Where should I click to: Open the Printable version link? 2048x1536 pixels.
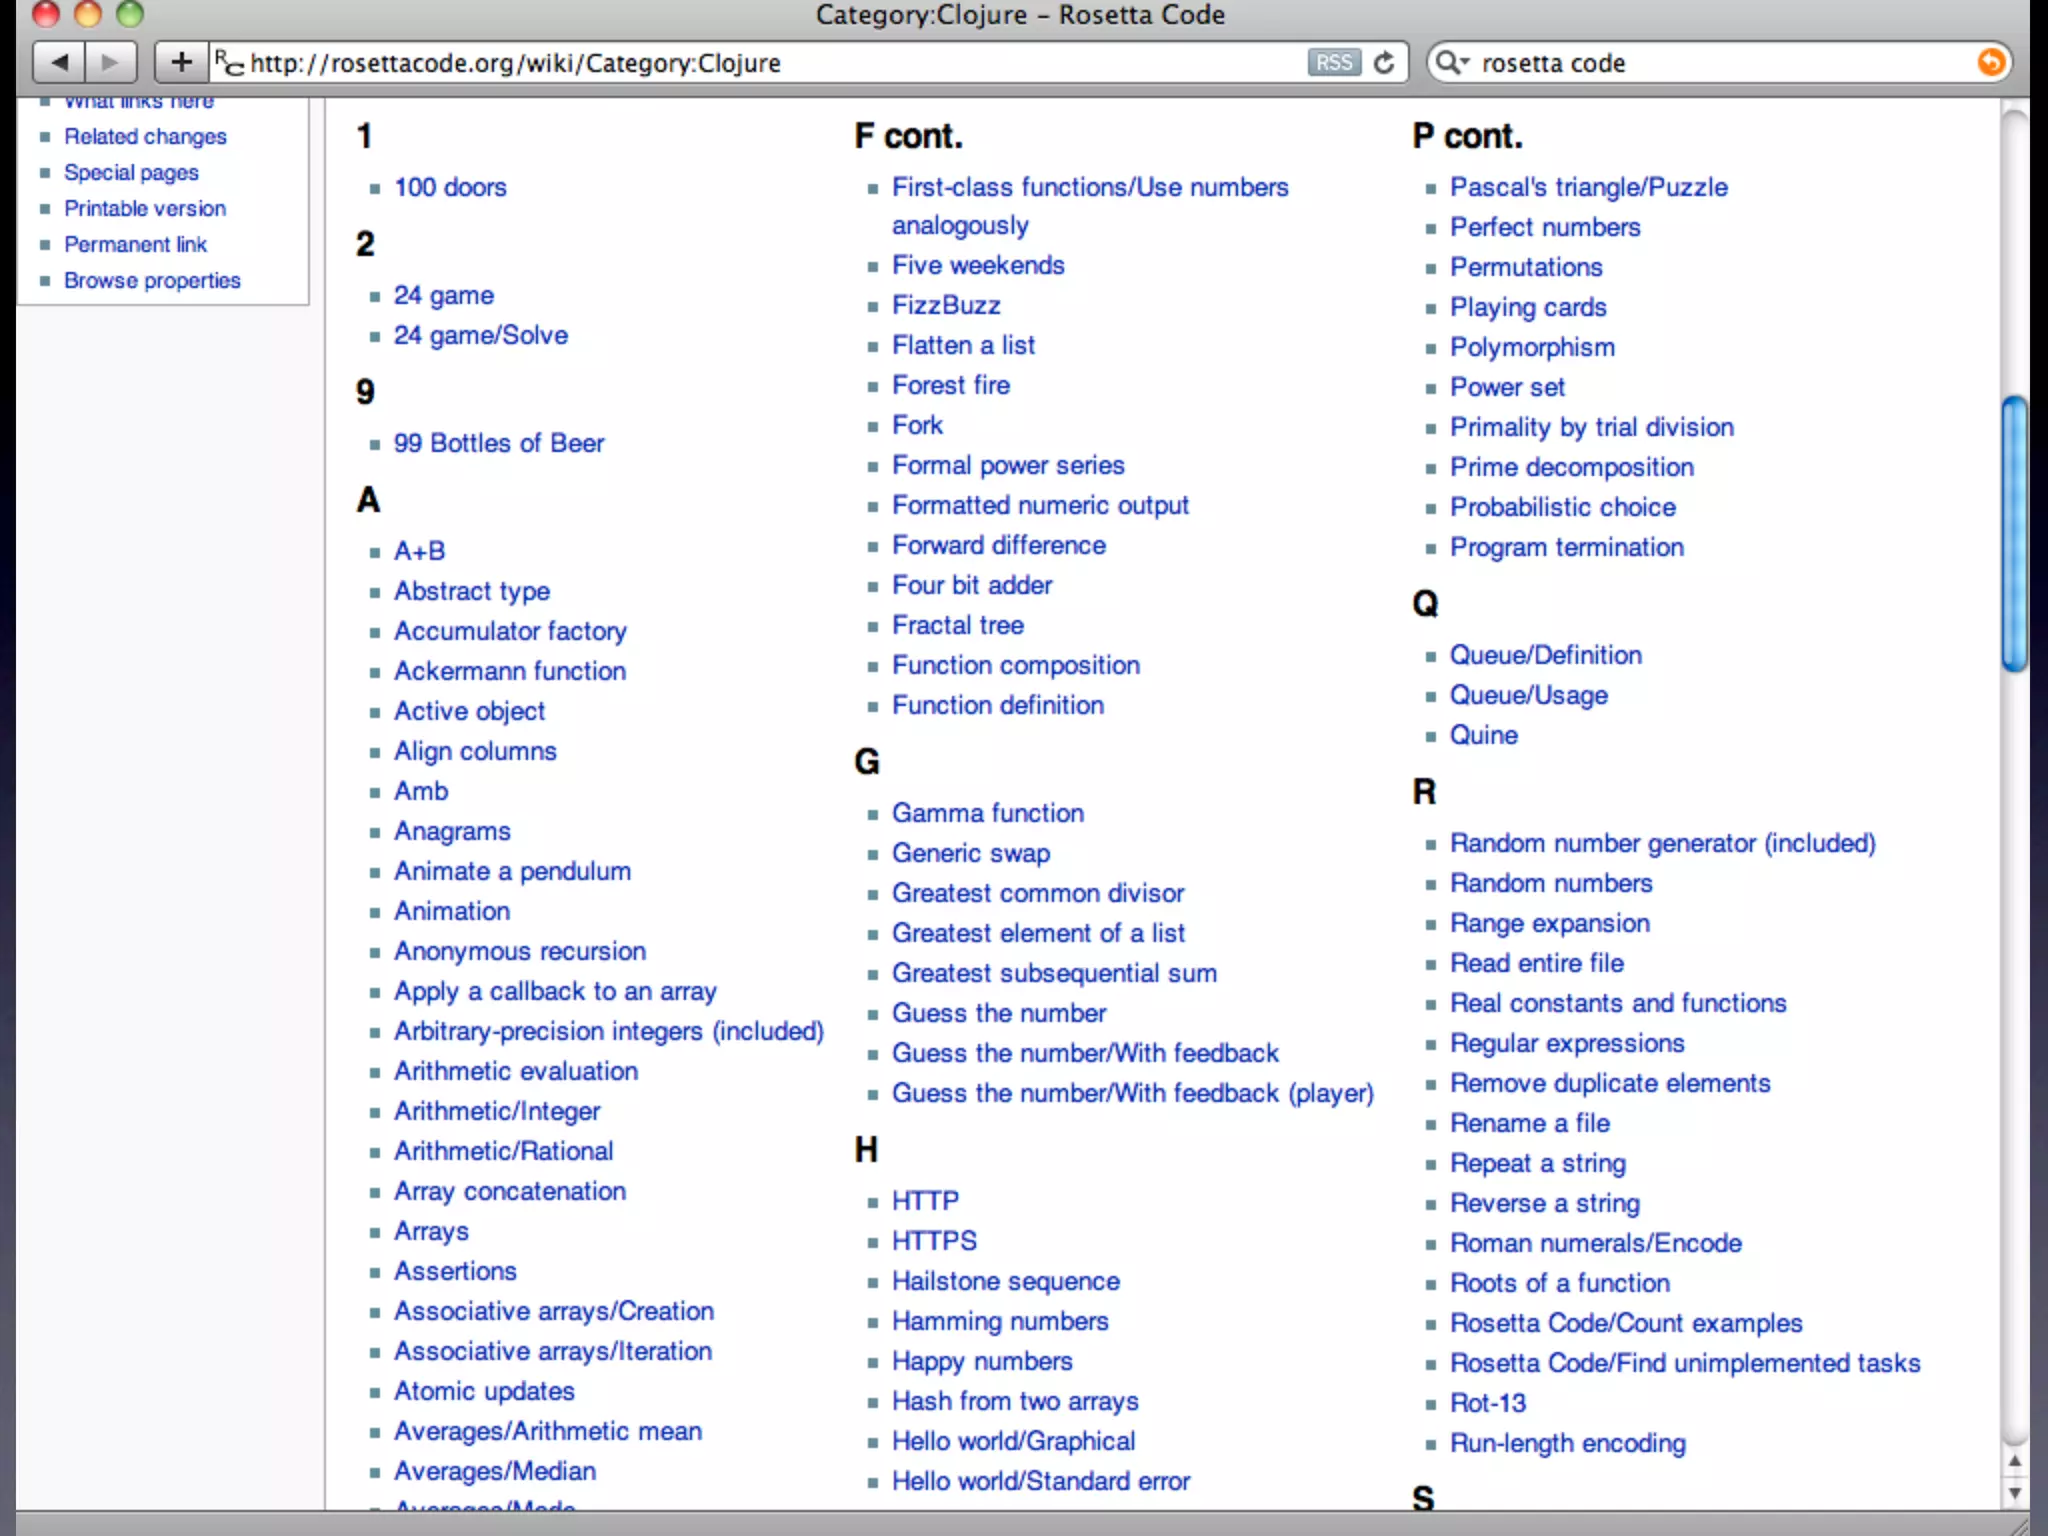145,209
